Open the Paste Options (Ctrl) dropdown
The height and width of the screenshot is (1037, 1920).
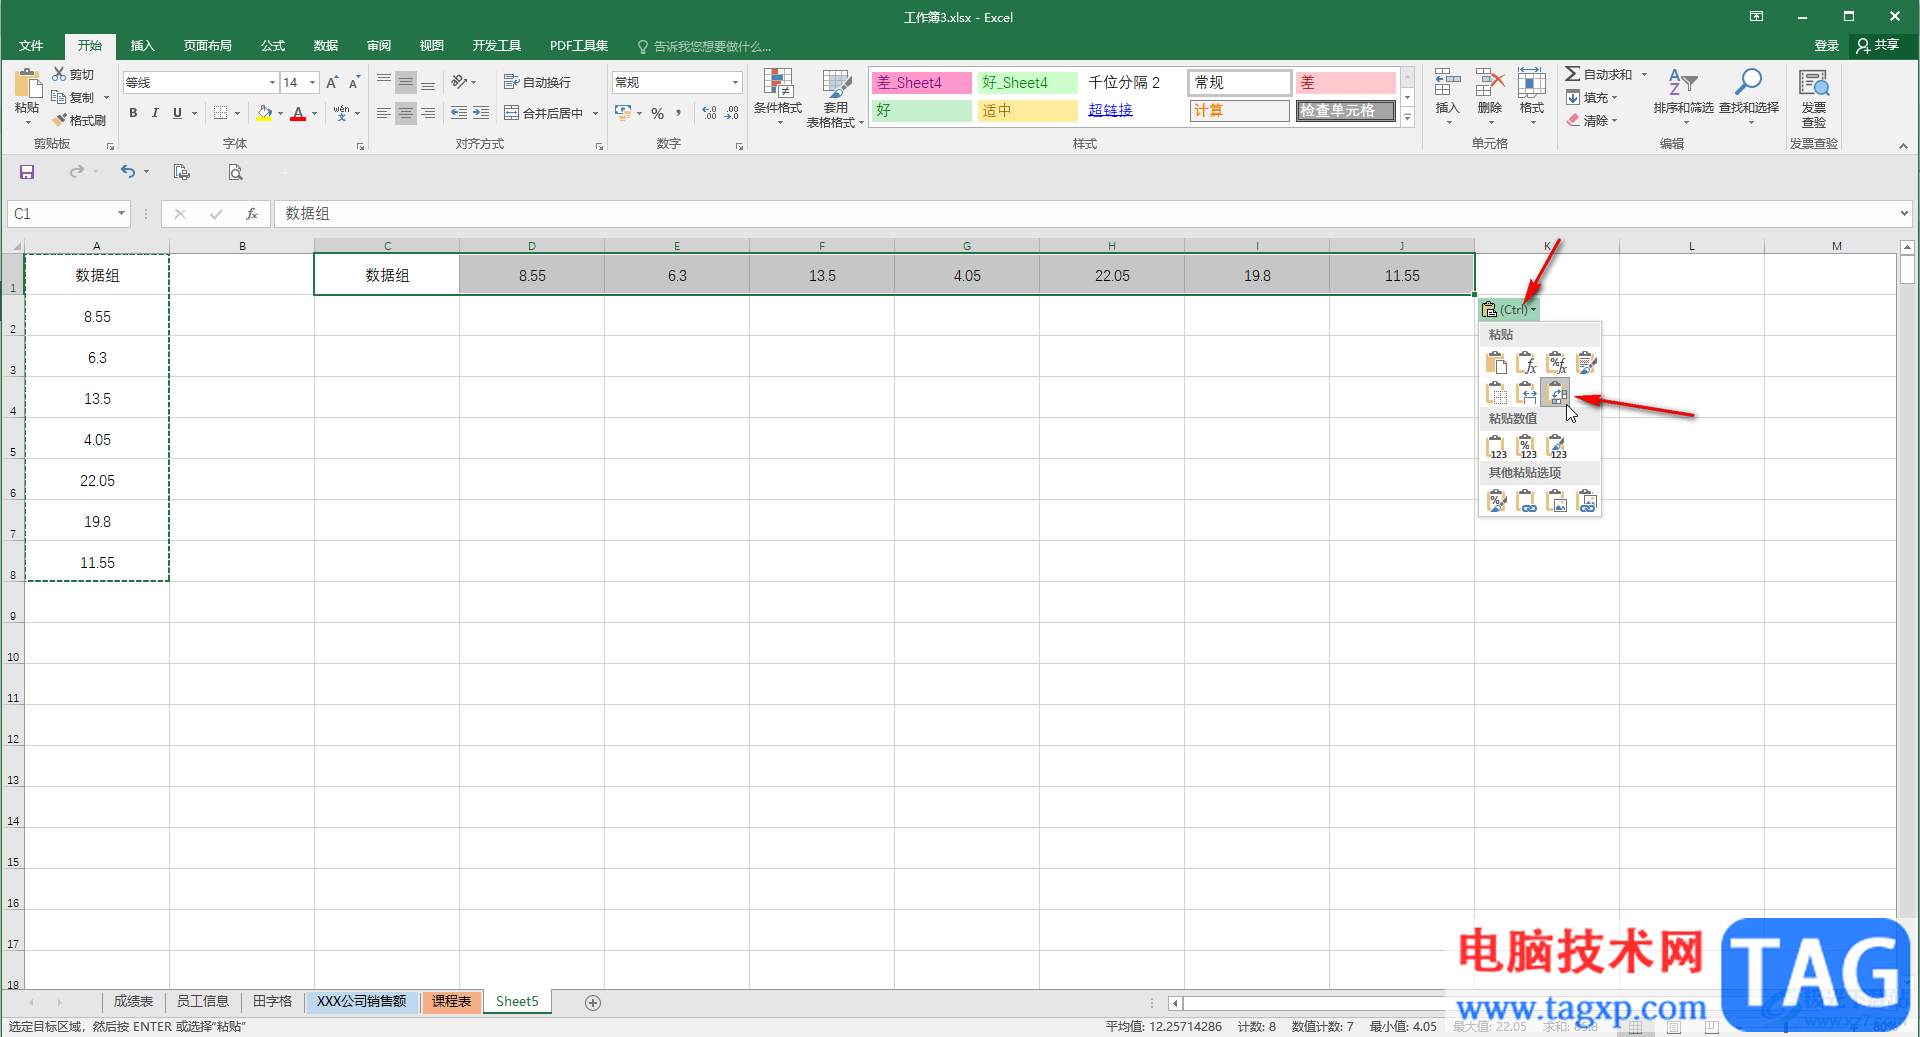(x=1509, y=310)
